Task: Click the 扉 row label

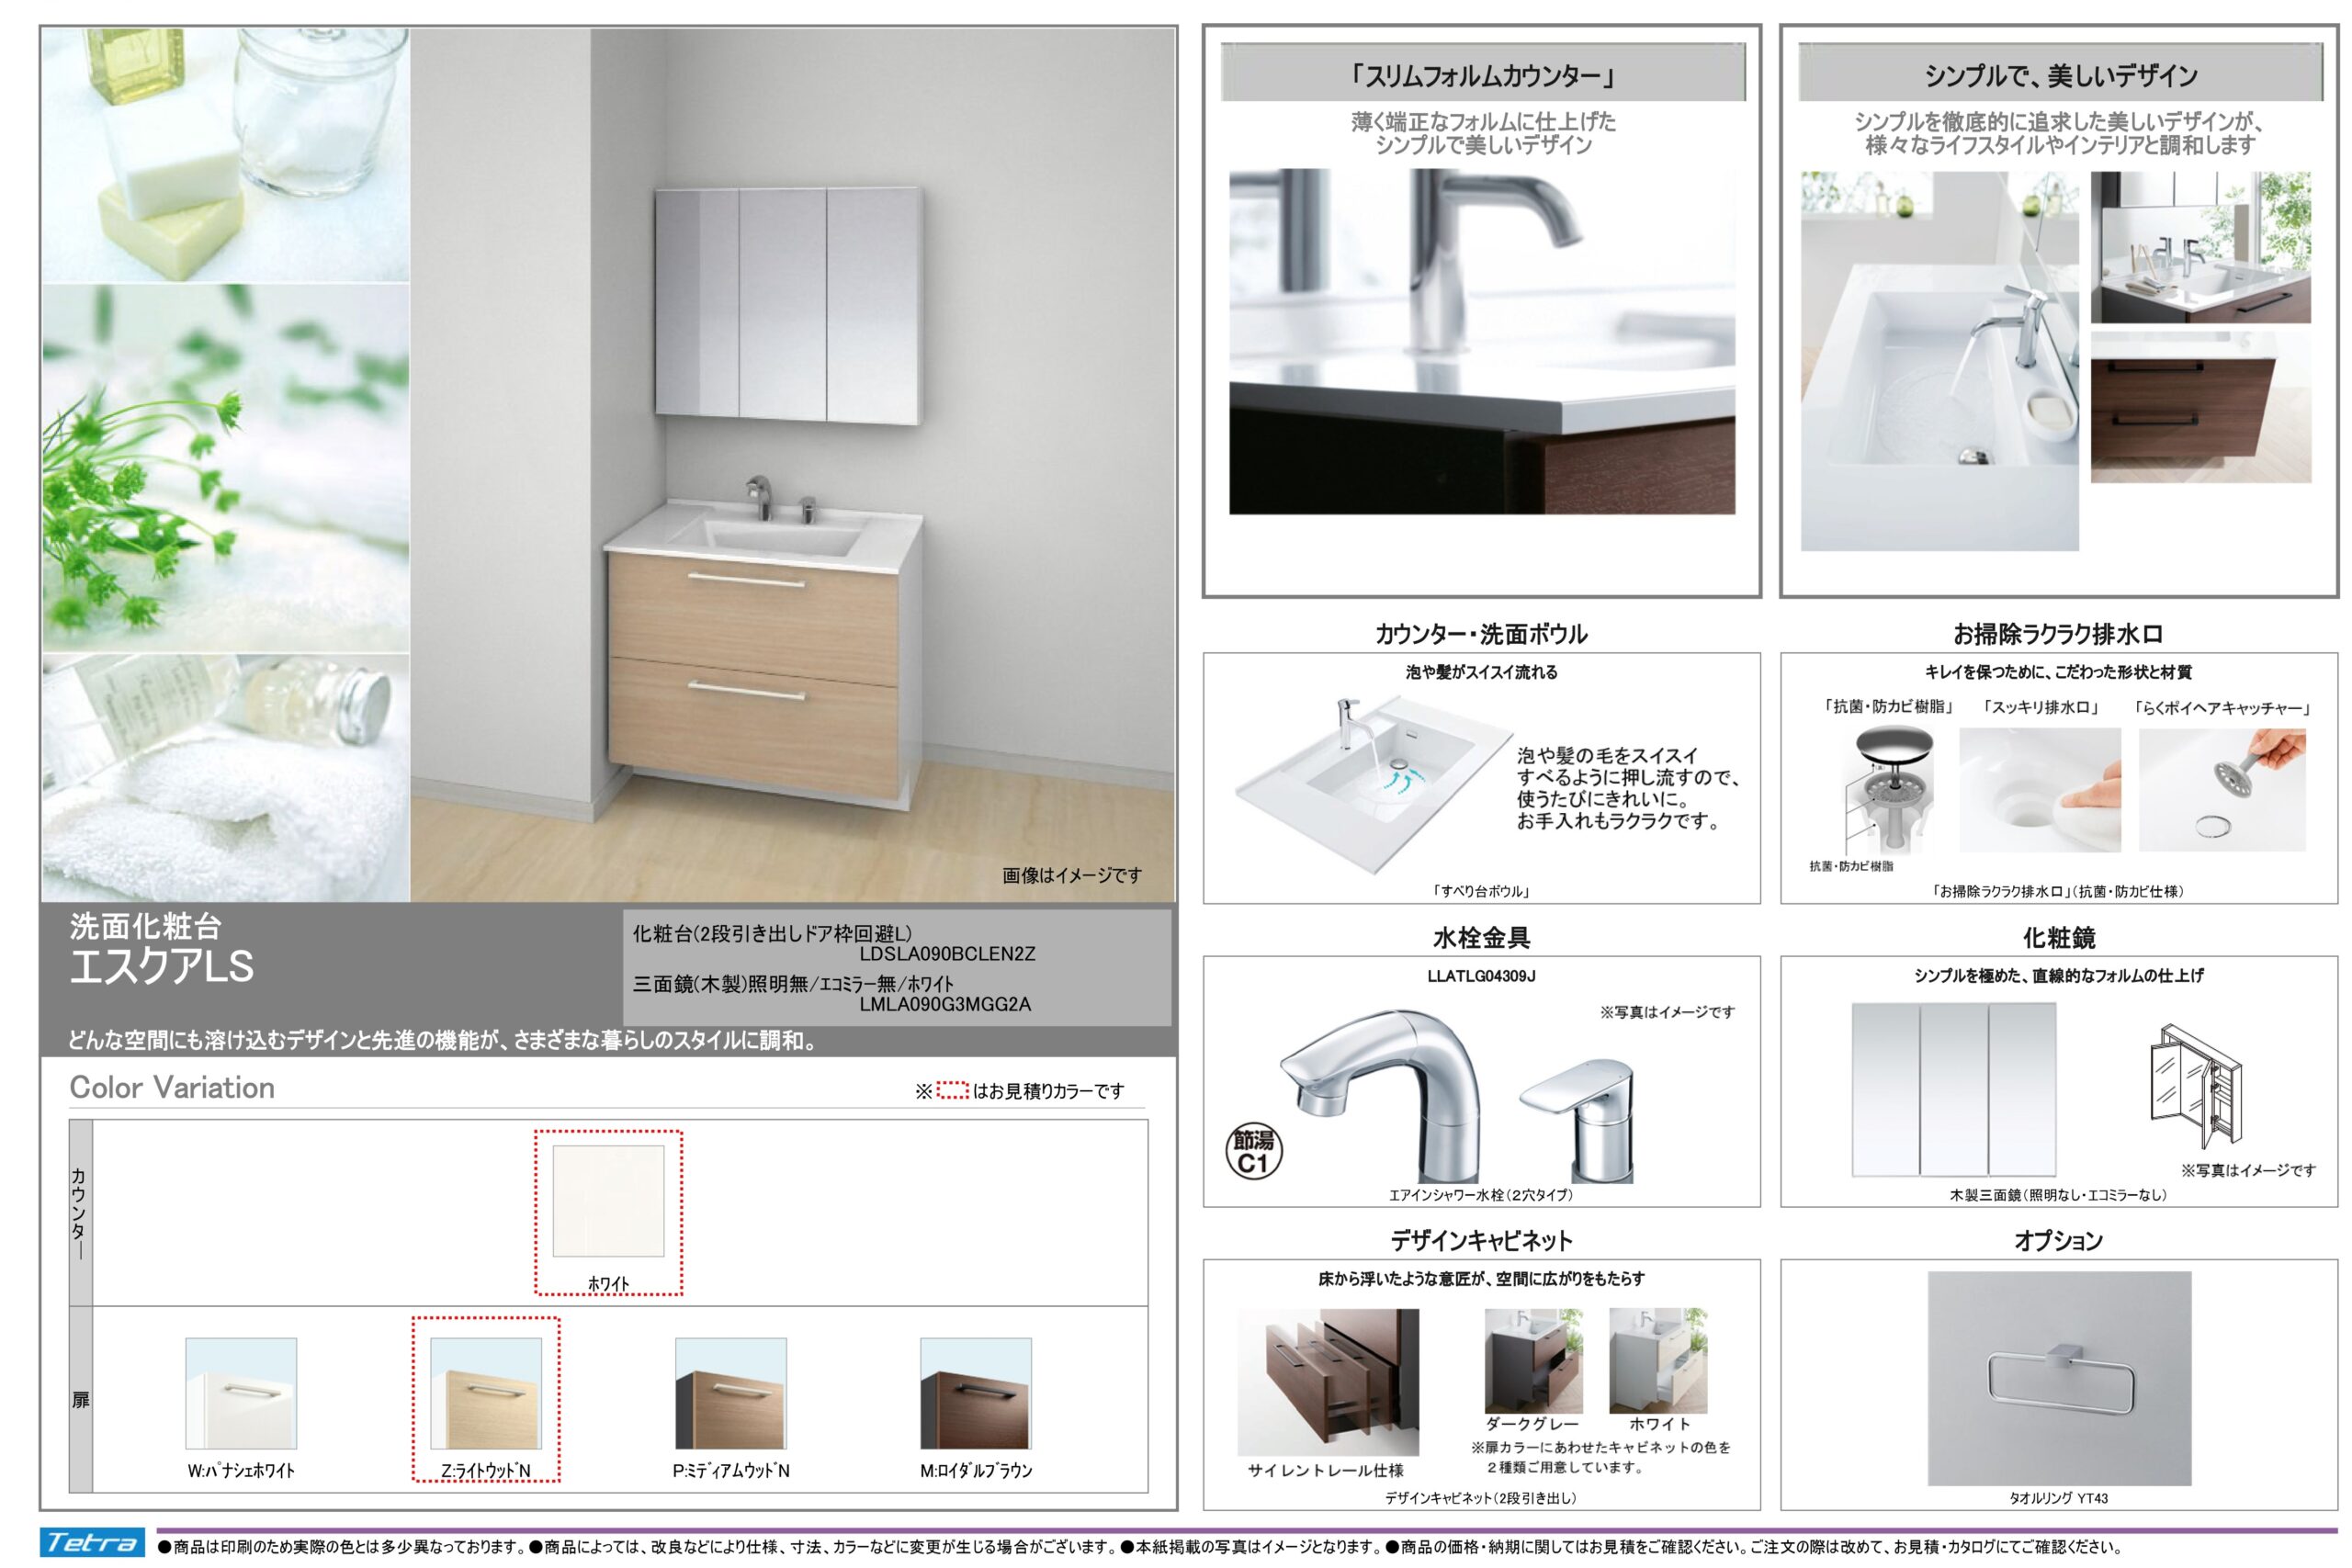Action: click(80, 1400)
